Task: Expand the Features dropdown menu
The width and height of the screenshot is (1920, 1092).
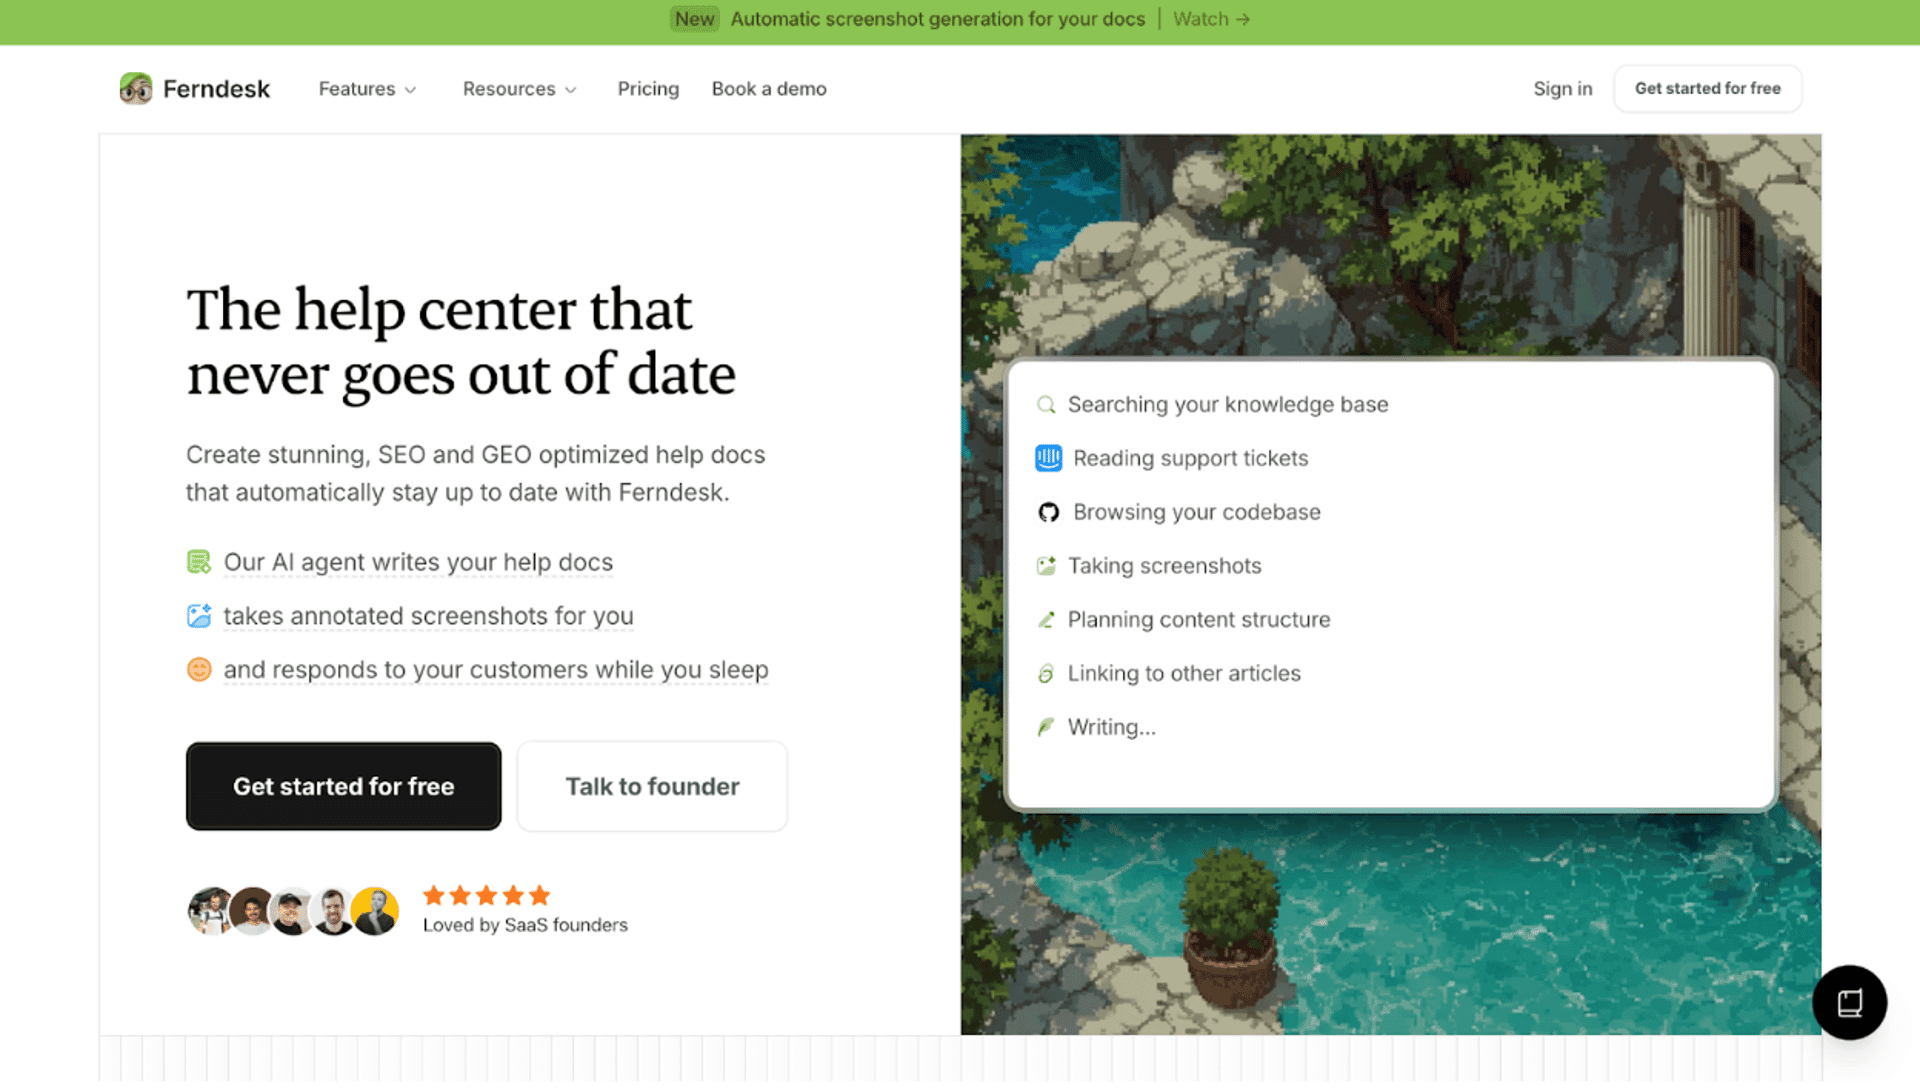Action: point(367,89)
